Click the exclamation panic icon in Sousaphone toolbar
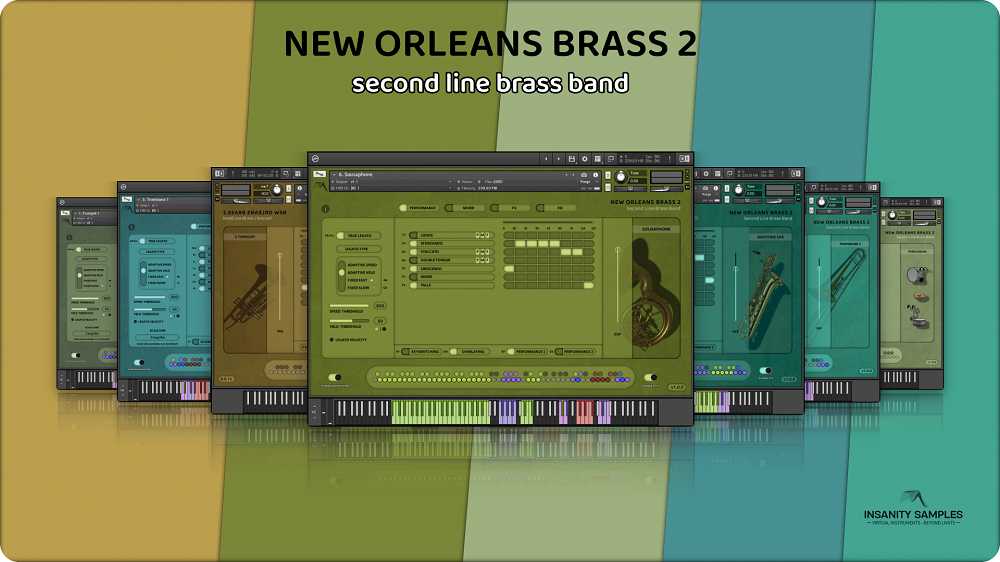The width and height of the screenshot is (1000, 562). (x=670, y=159)
